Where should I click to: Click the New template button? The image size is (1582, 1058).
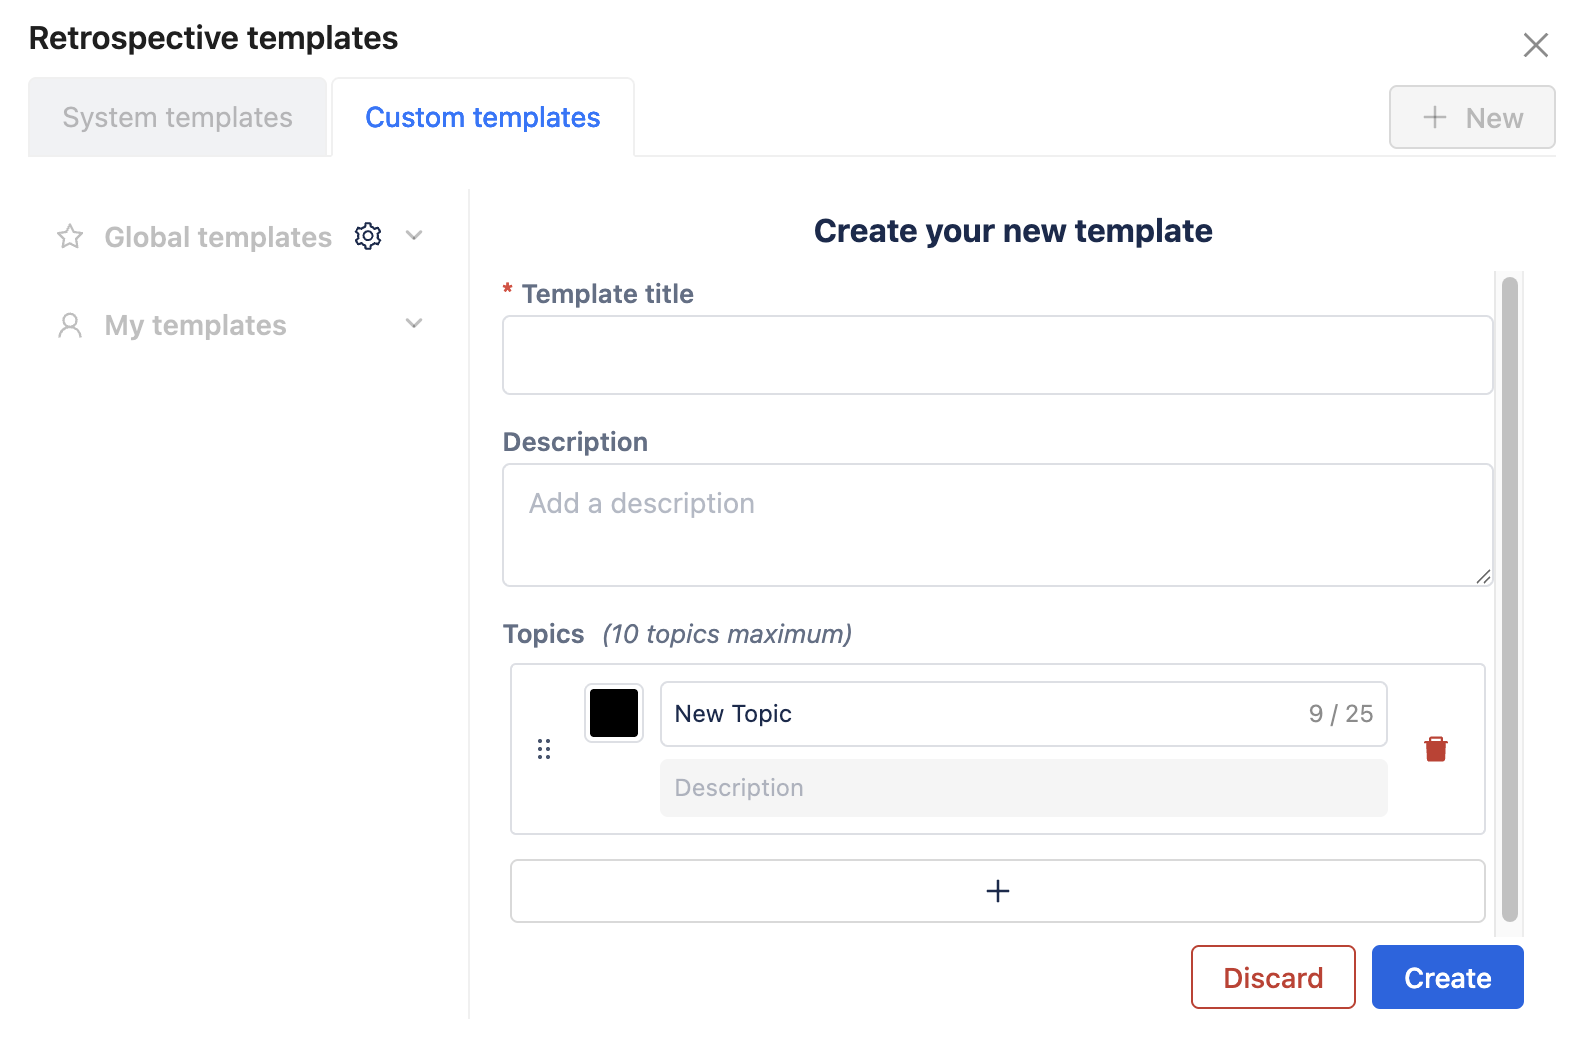[x=1471, y=118]
